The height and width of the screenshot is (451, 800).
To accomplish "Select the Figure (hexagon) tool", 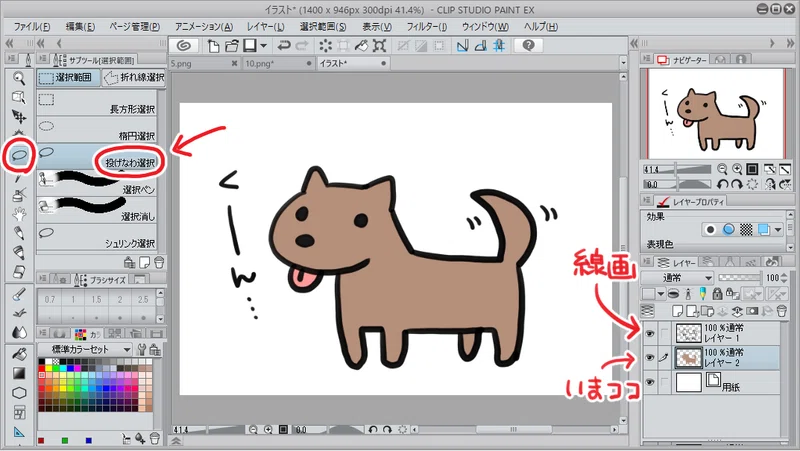I will 19,393.
